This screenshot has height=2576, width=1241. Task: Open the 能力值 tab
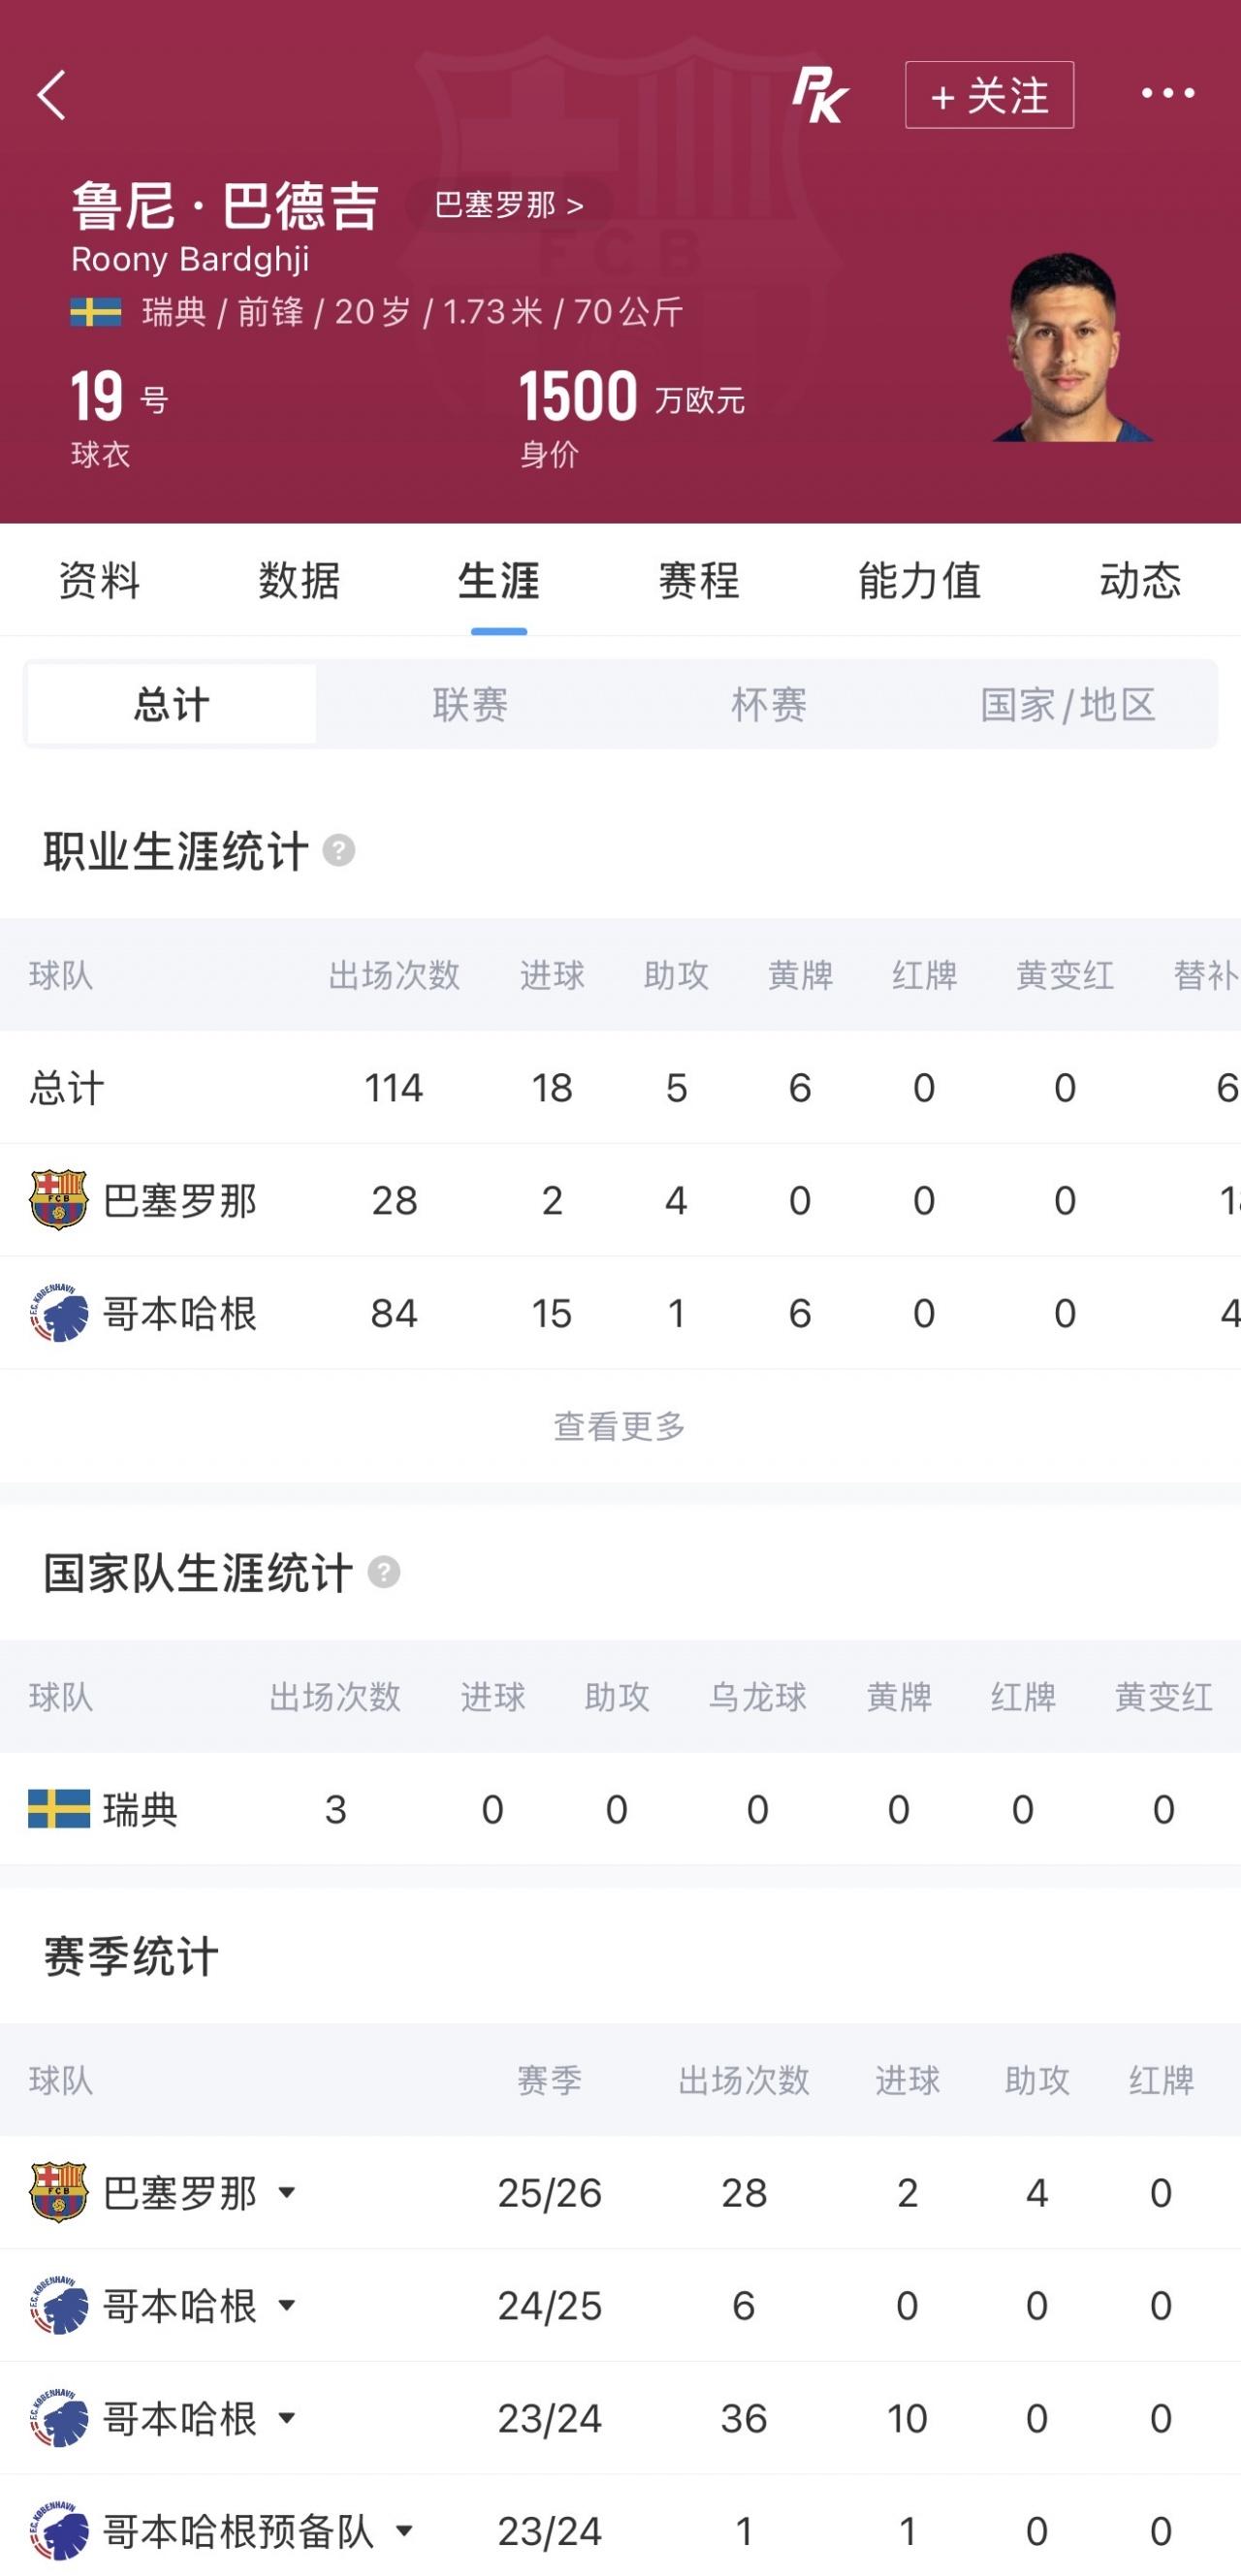point(920,581)
